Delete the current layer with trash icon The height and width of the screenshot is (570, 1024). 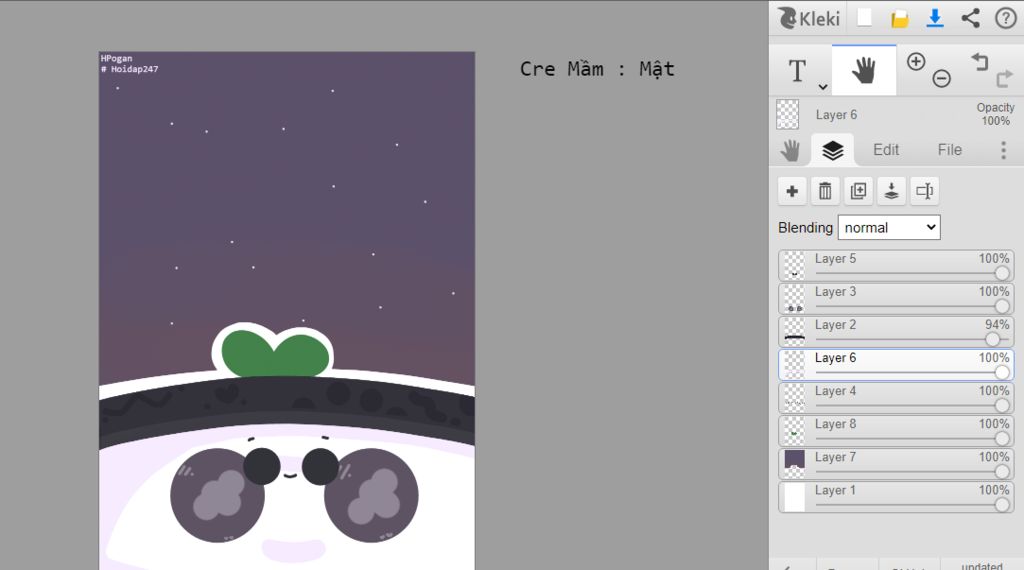pos(825,191)
